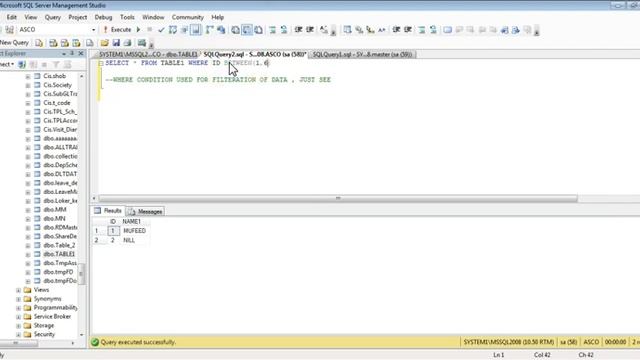Click Object Explorer vertical scrollbar thumb
Screen dimensions: 640x360
coord(81,274)
